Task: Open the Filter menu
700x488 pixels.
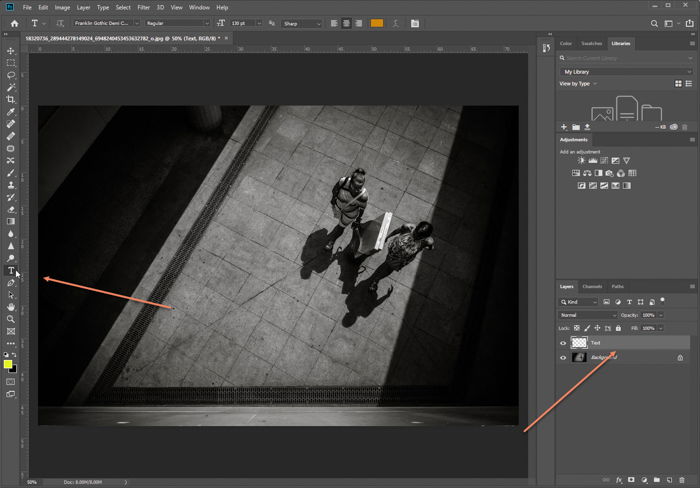Action: pyautogui.click(x=143, y=8)
